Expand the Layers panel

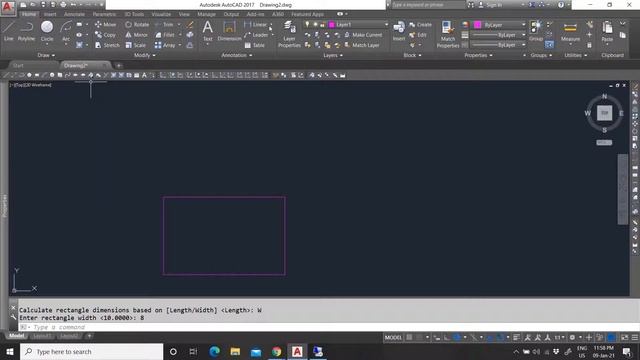tap(333, 55)
